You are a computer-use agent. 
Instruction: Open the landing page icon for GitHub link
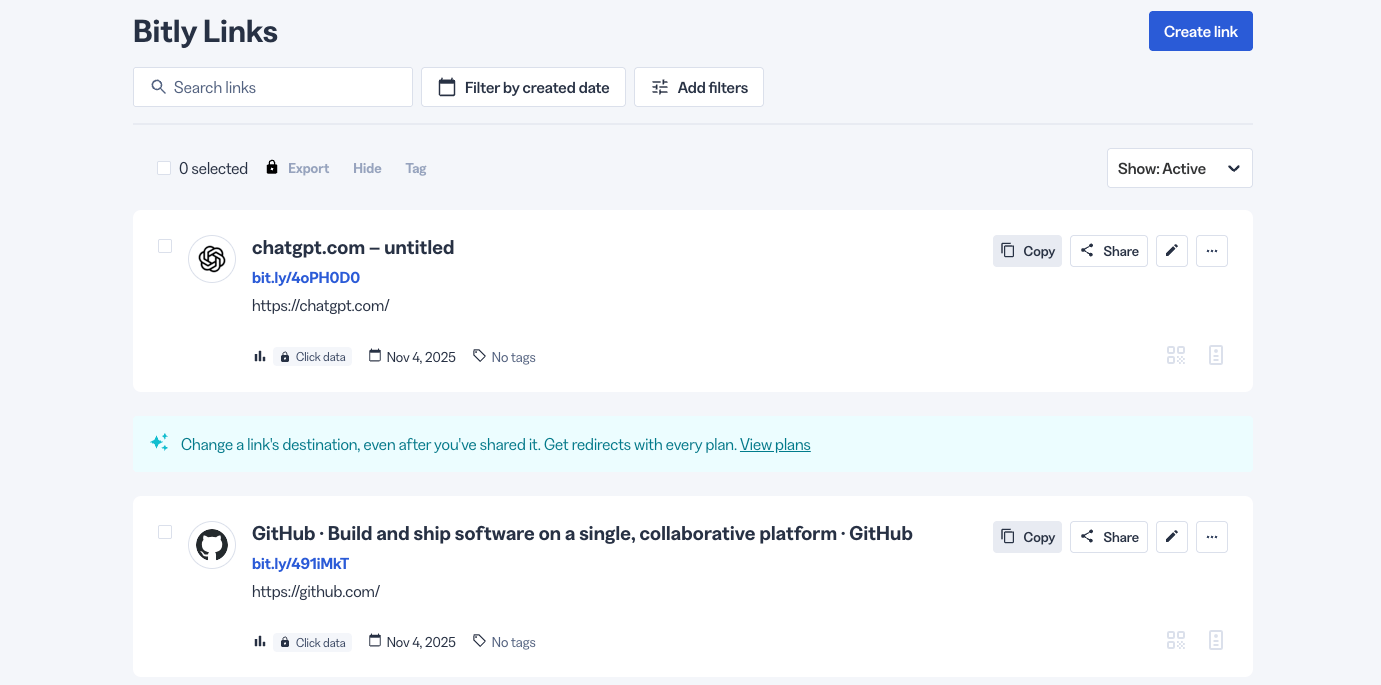[x=1216, y=639]
